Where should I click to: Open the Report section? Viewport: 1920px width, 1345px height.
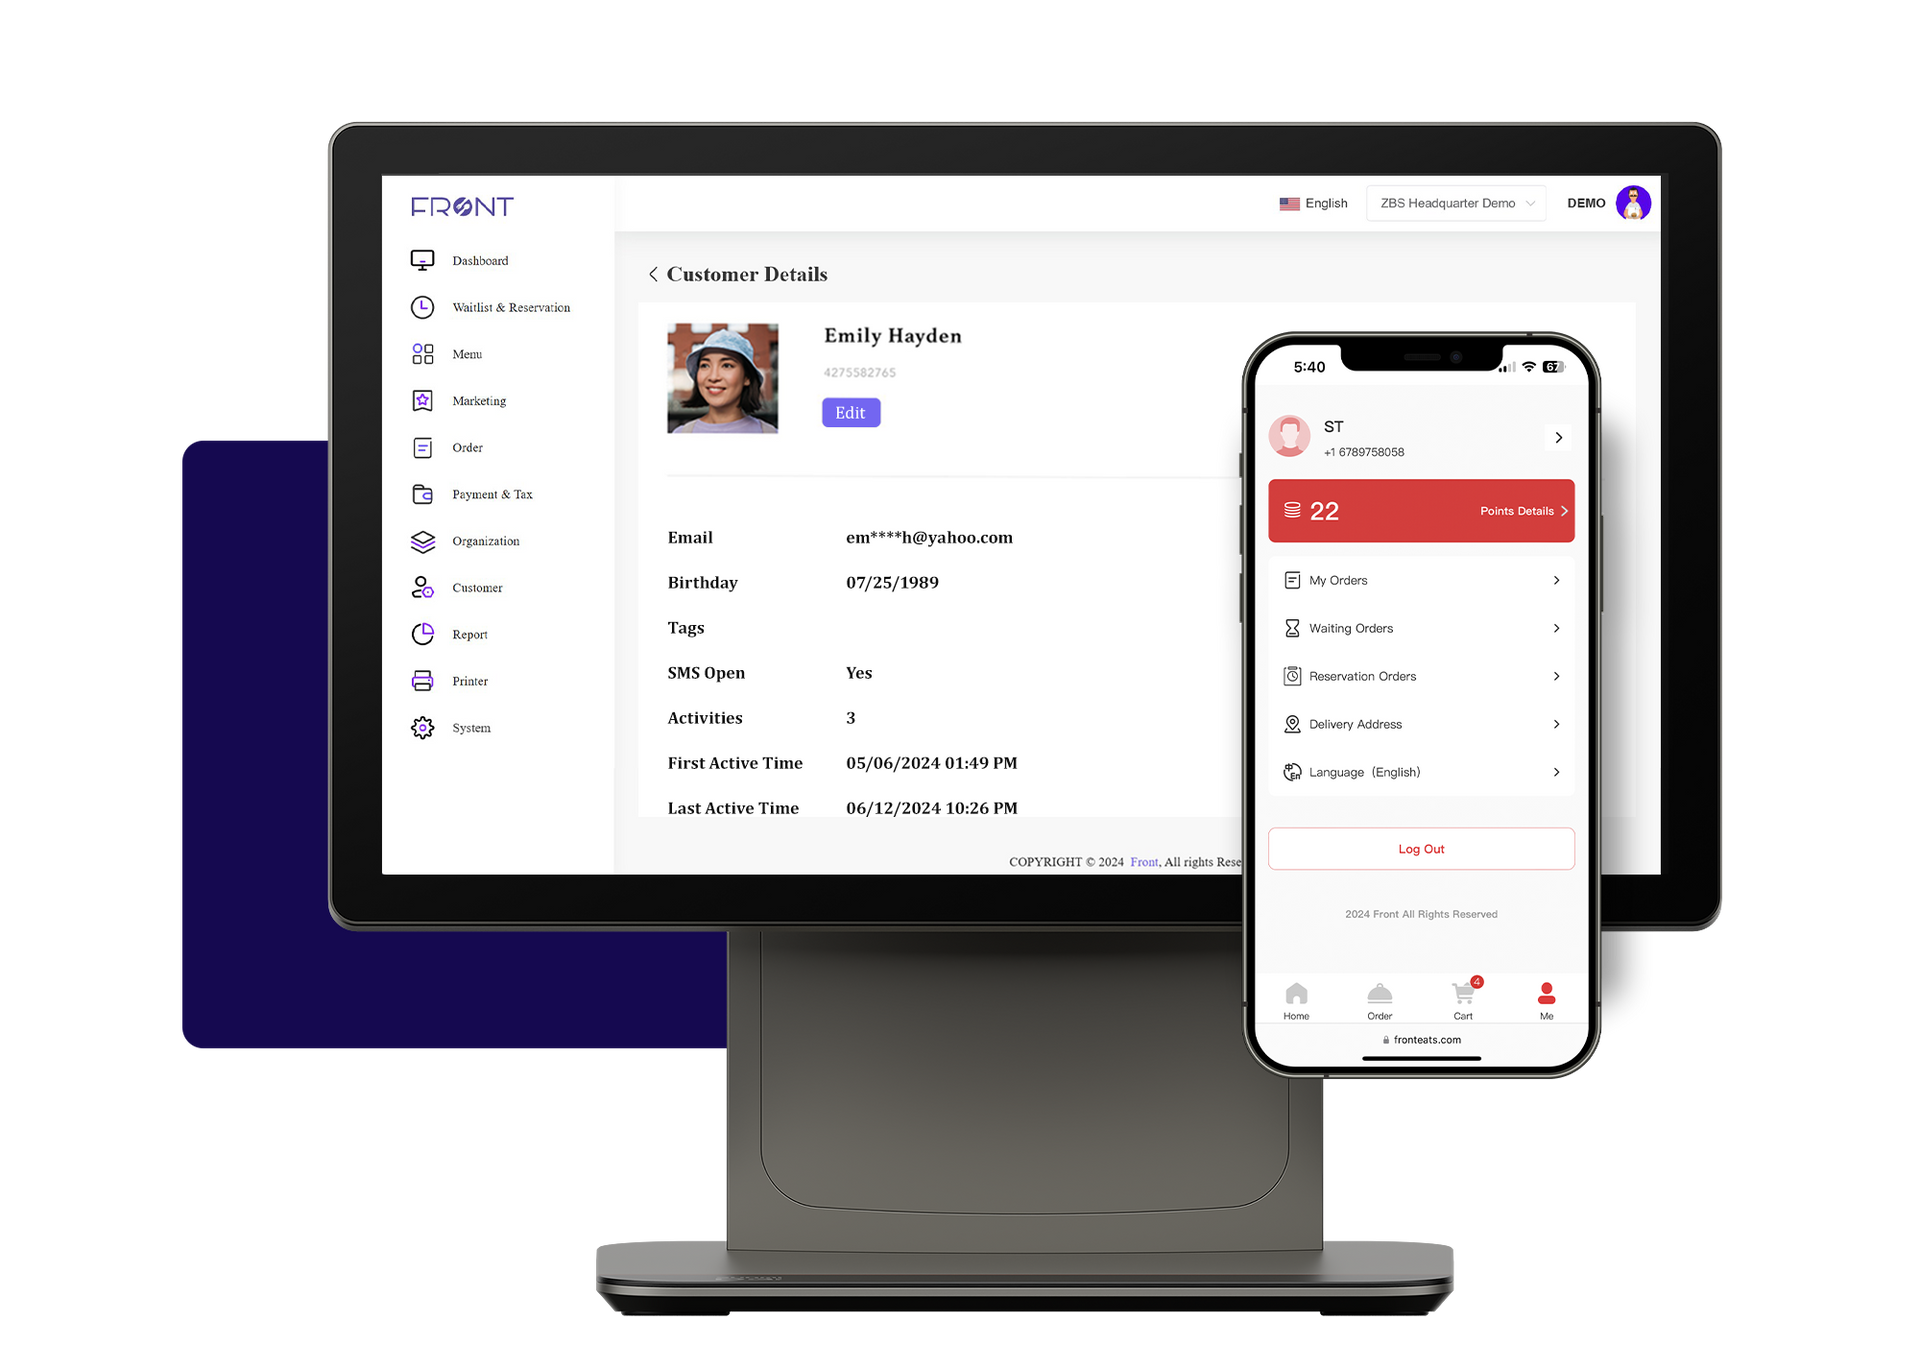coord(468,633)
